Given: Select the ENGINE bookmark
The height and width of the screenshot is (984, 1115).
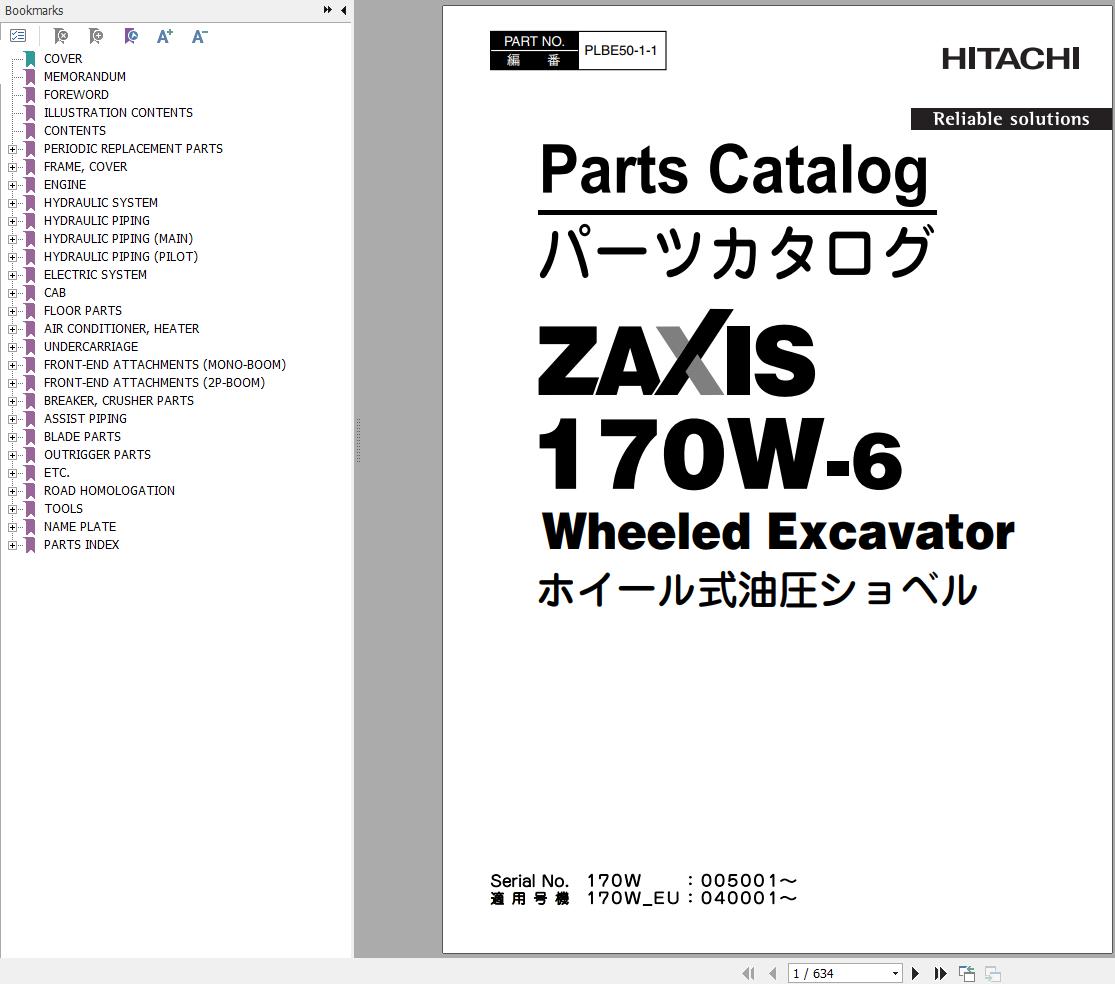Looking at the screenshot, I should coord(65,184).
